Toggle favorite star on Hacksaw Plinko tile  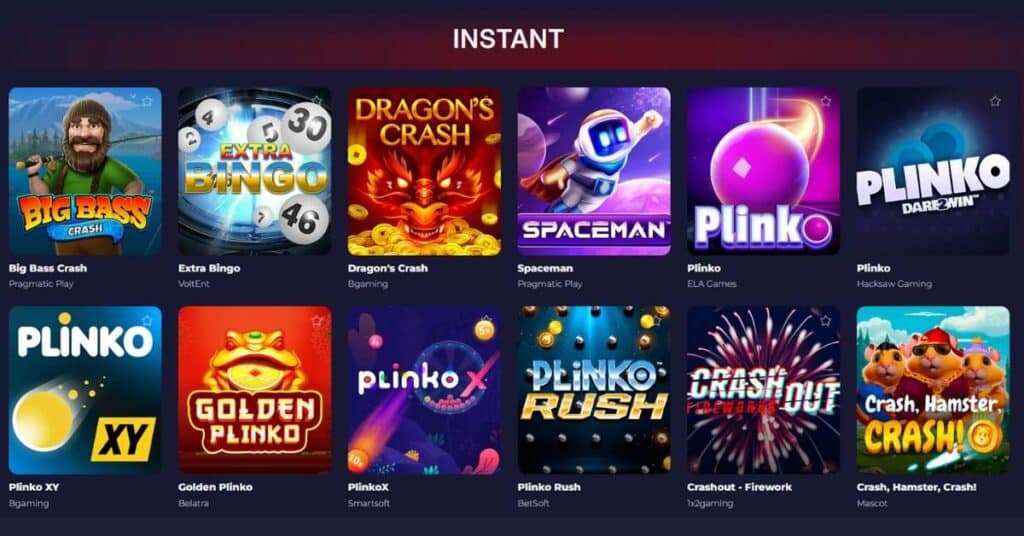(x=995, y=101)
